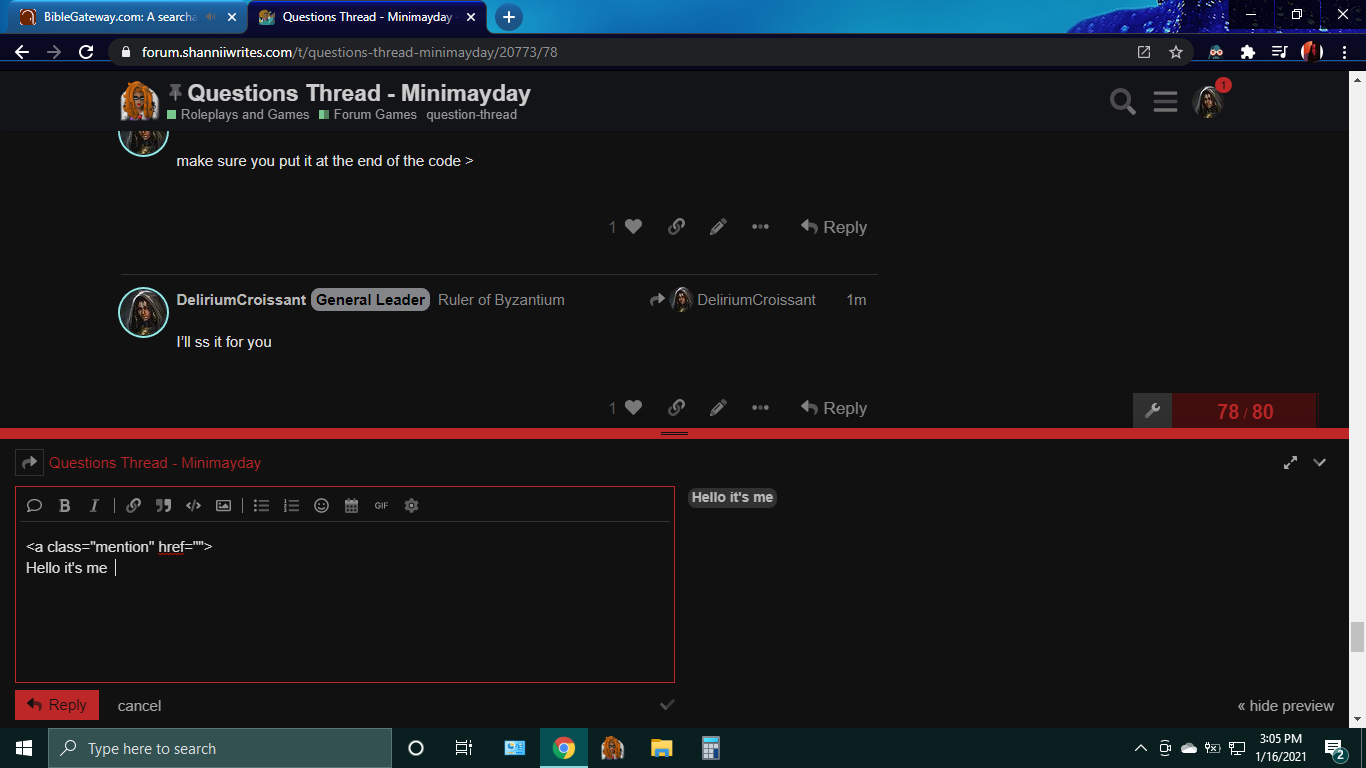Insert a GIF using the composer toolbar

381,506
